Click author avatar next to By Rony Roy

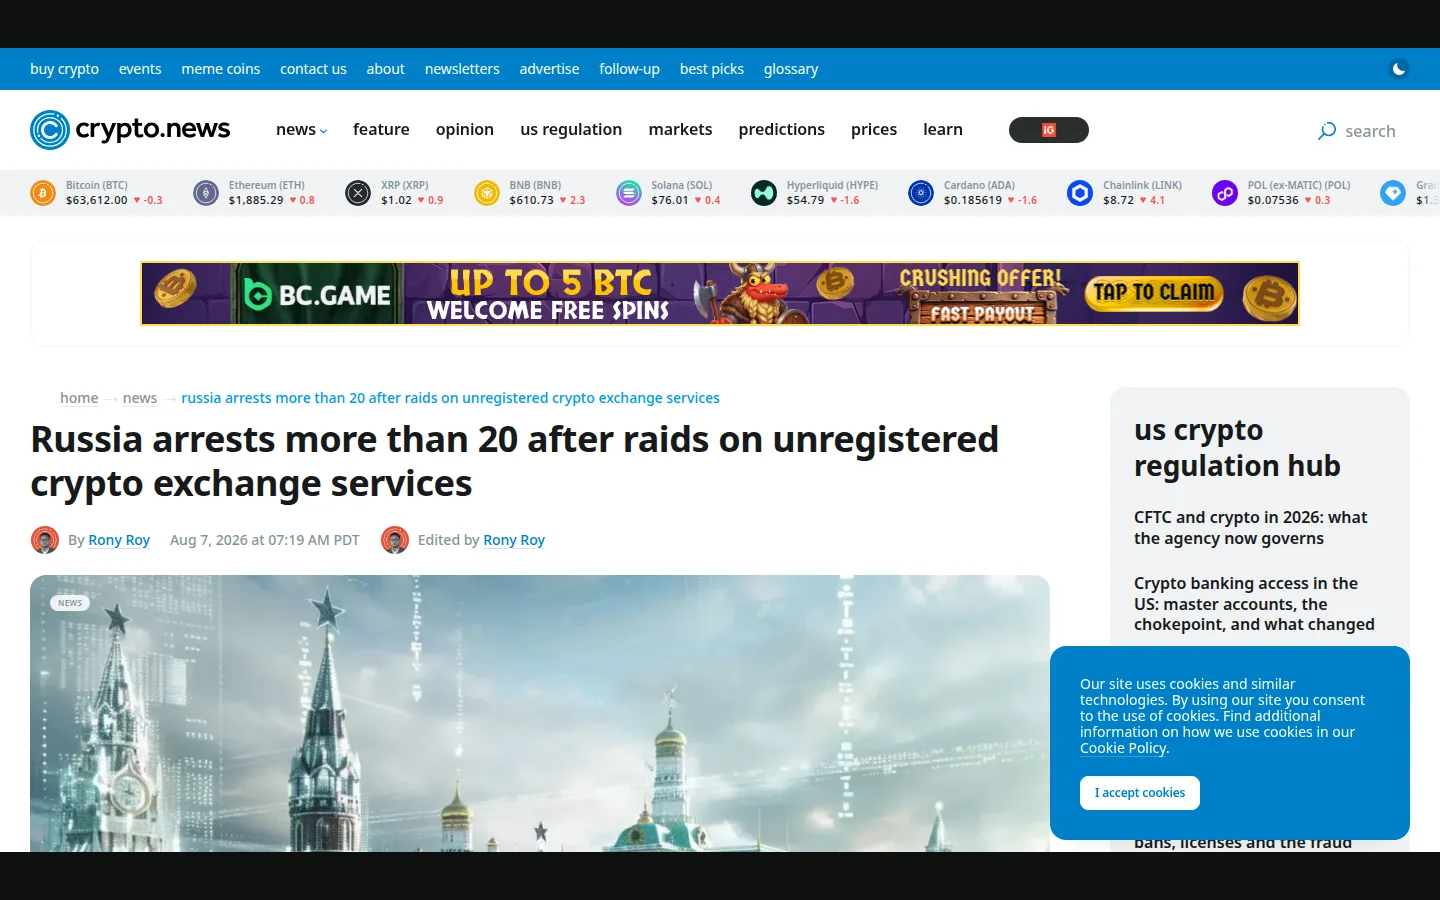pos(45,540)
